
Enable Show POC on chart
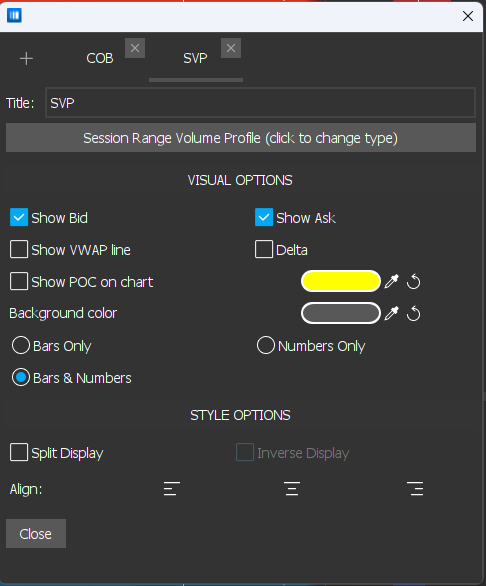pyautogui.click(x=19, y=281)
